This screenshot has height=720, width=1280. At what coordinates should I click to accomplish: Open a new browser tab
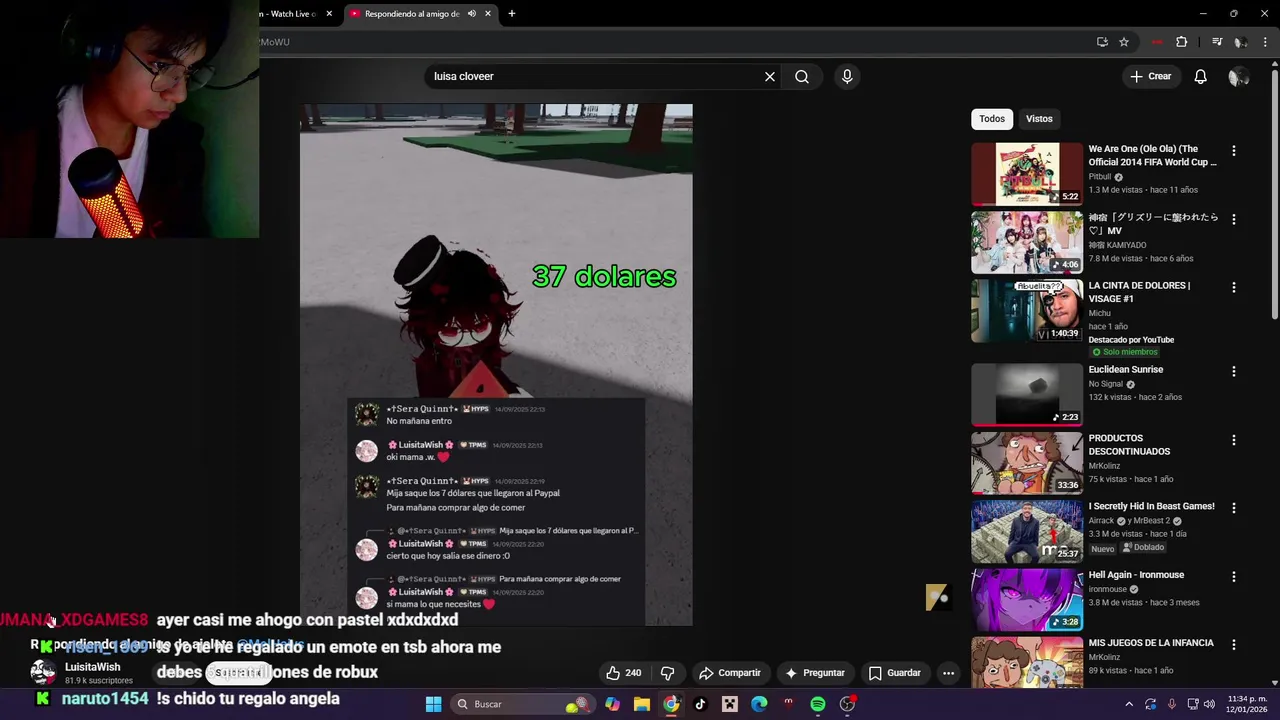tap(511, 14)
